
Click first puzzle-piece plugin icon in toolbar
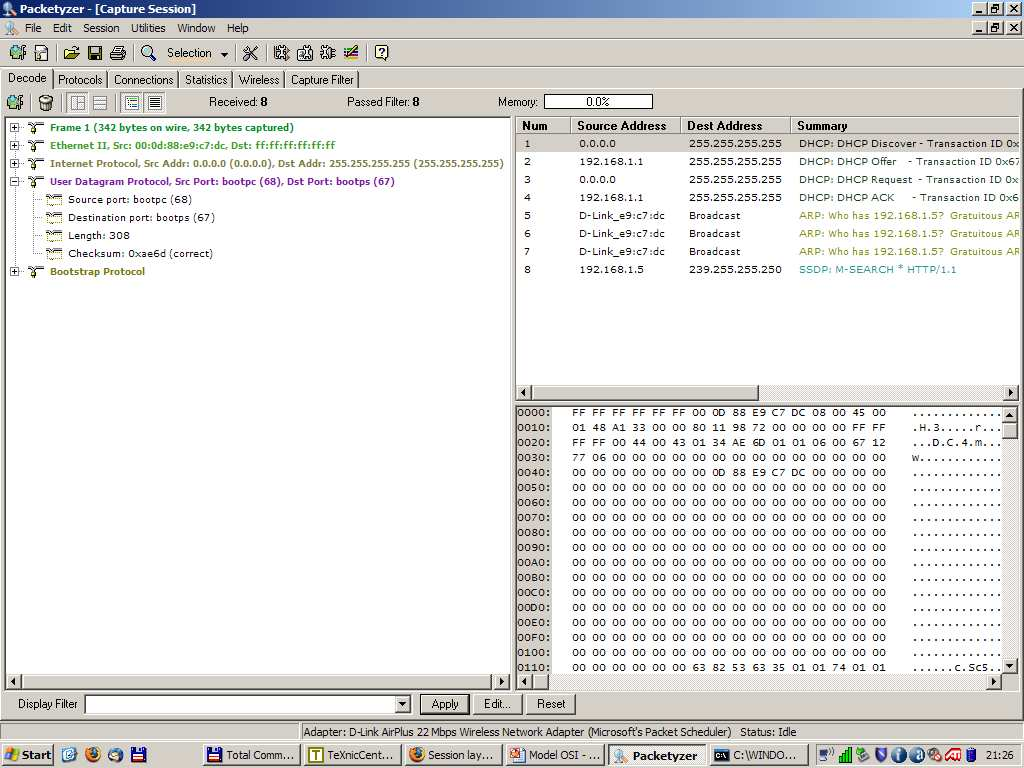[281, 53]
